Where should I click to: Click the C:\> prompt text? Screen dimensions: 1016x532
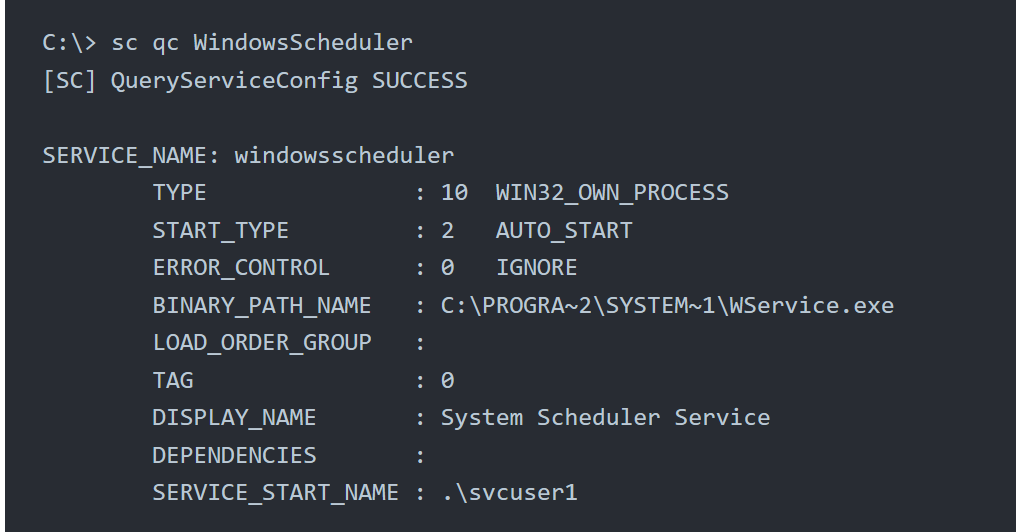point(69,43)
